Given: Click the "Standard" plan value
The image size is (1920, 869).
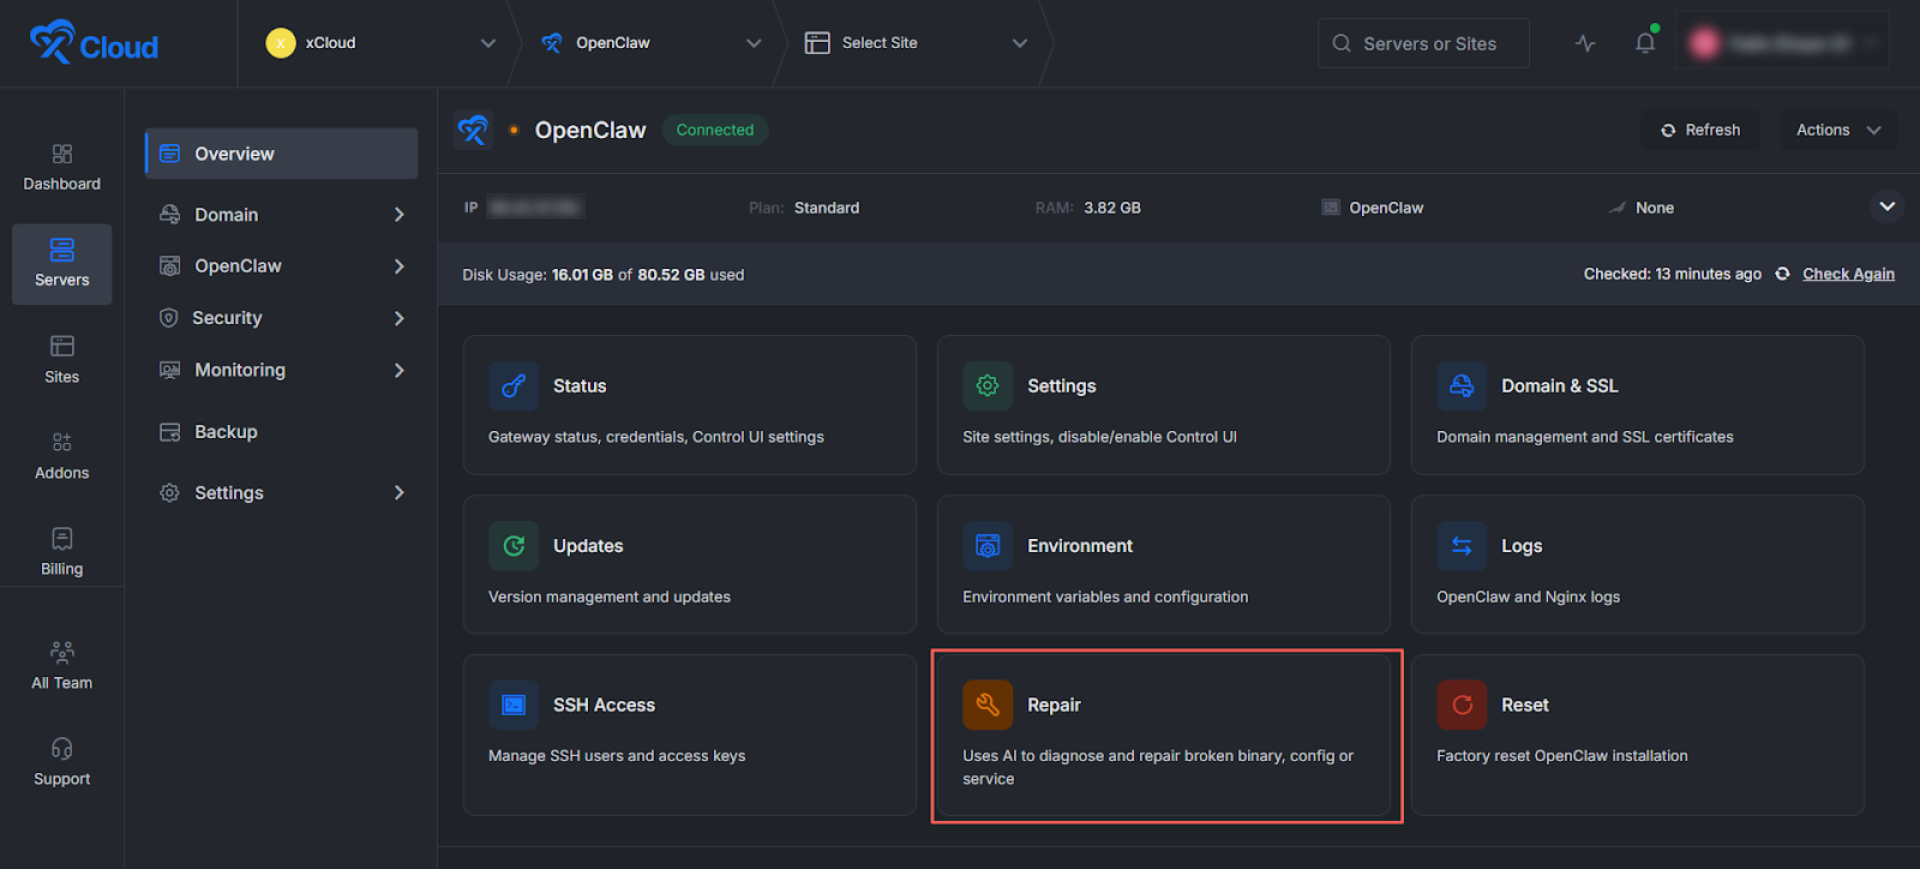Looking at the screenshot, I should pos(827,208).
